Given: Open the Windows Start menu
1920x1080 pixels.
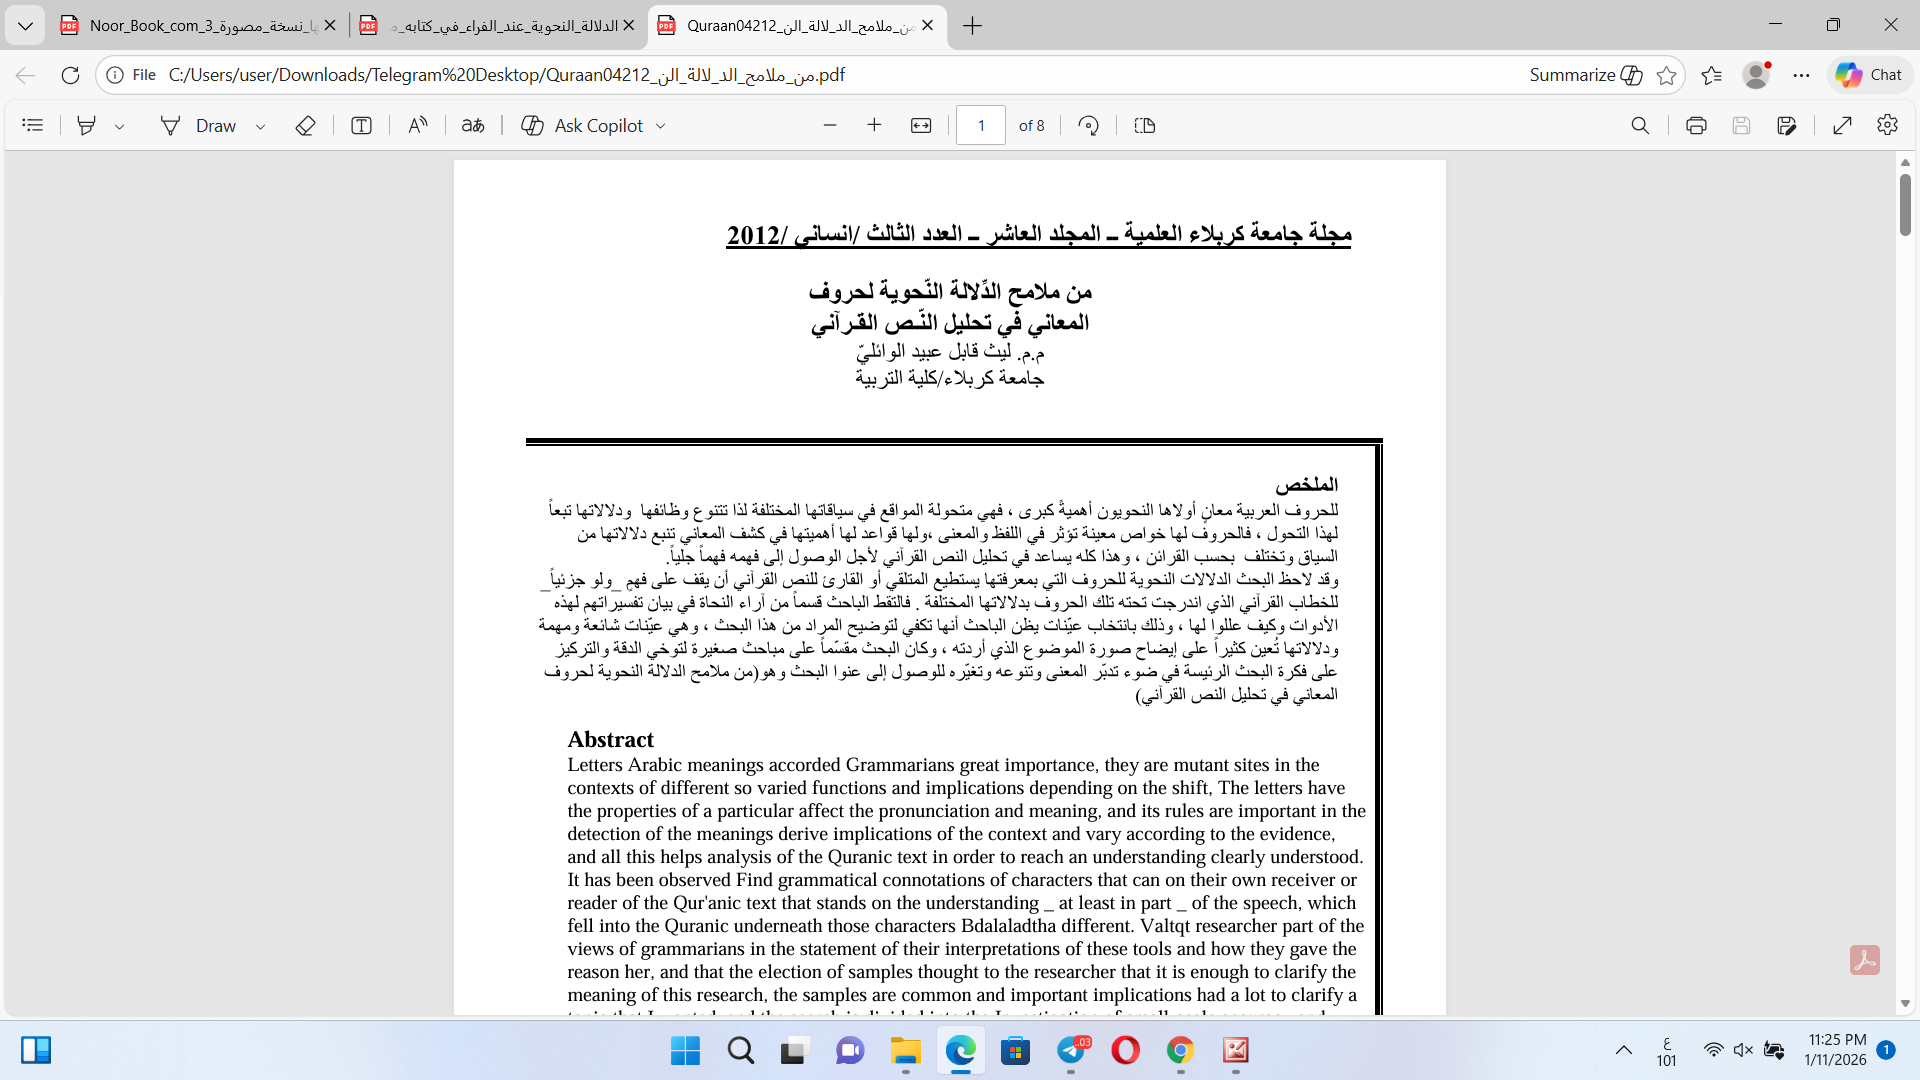Looking at the screenshot, I should [685, 1051].
